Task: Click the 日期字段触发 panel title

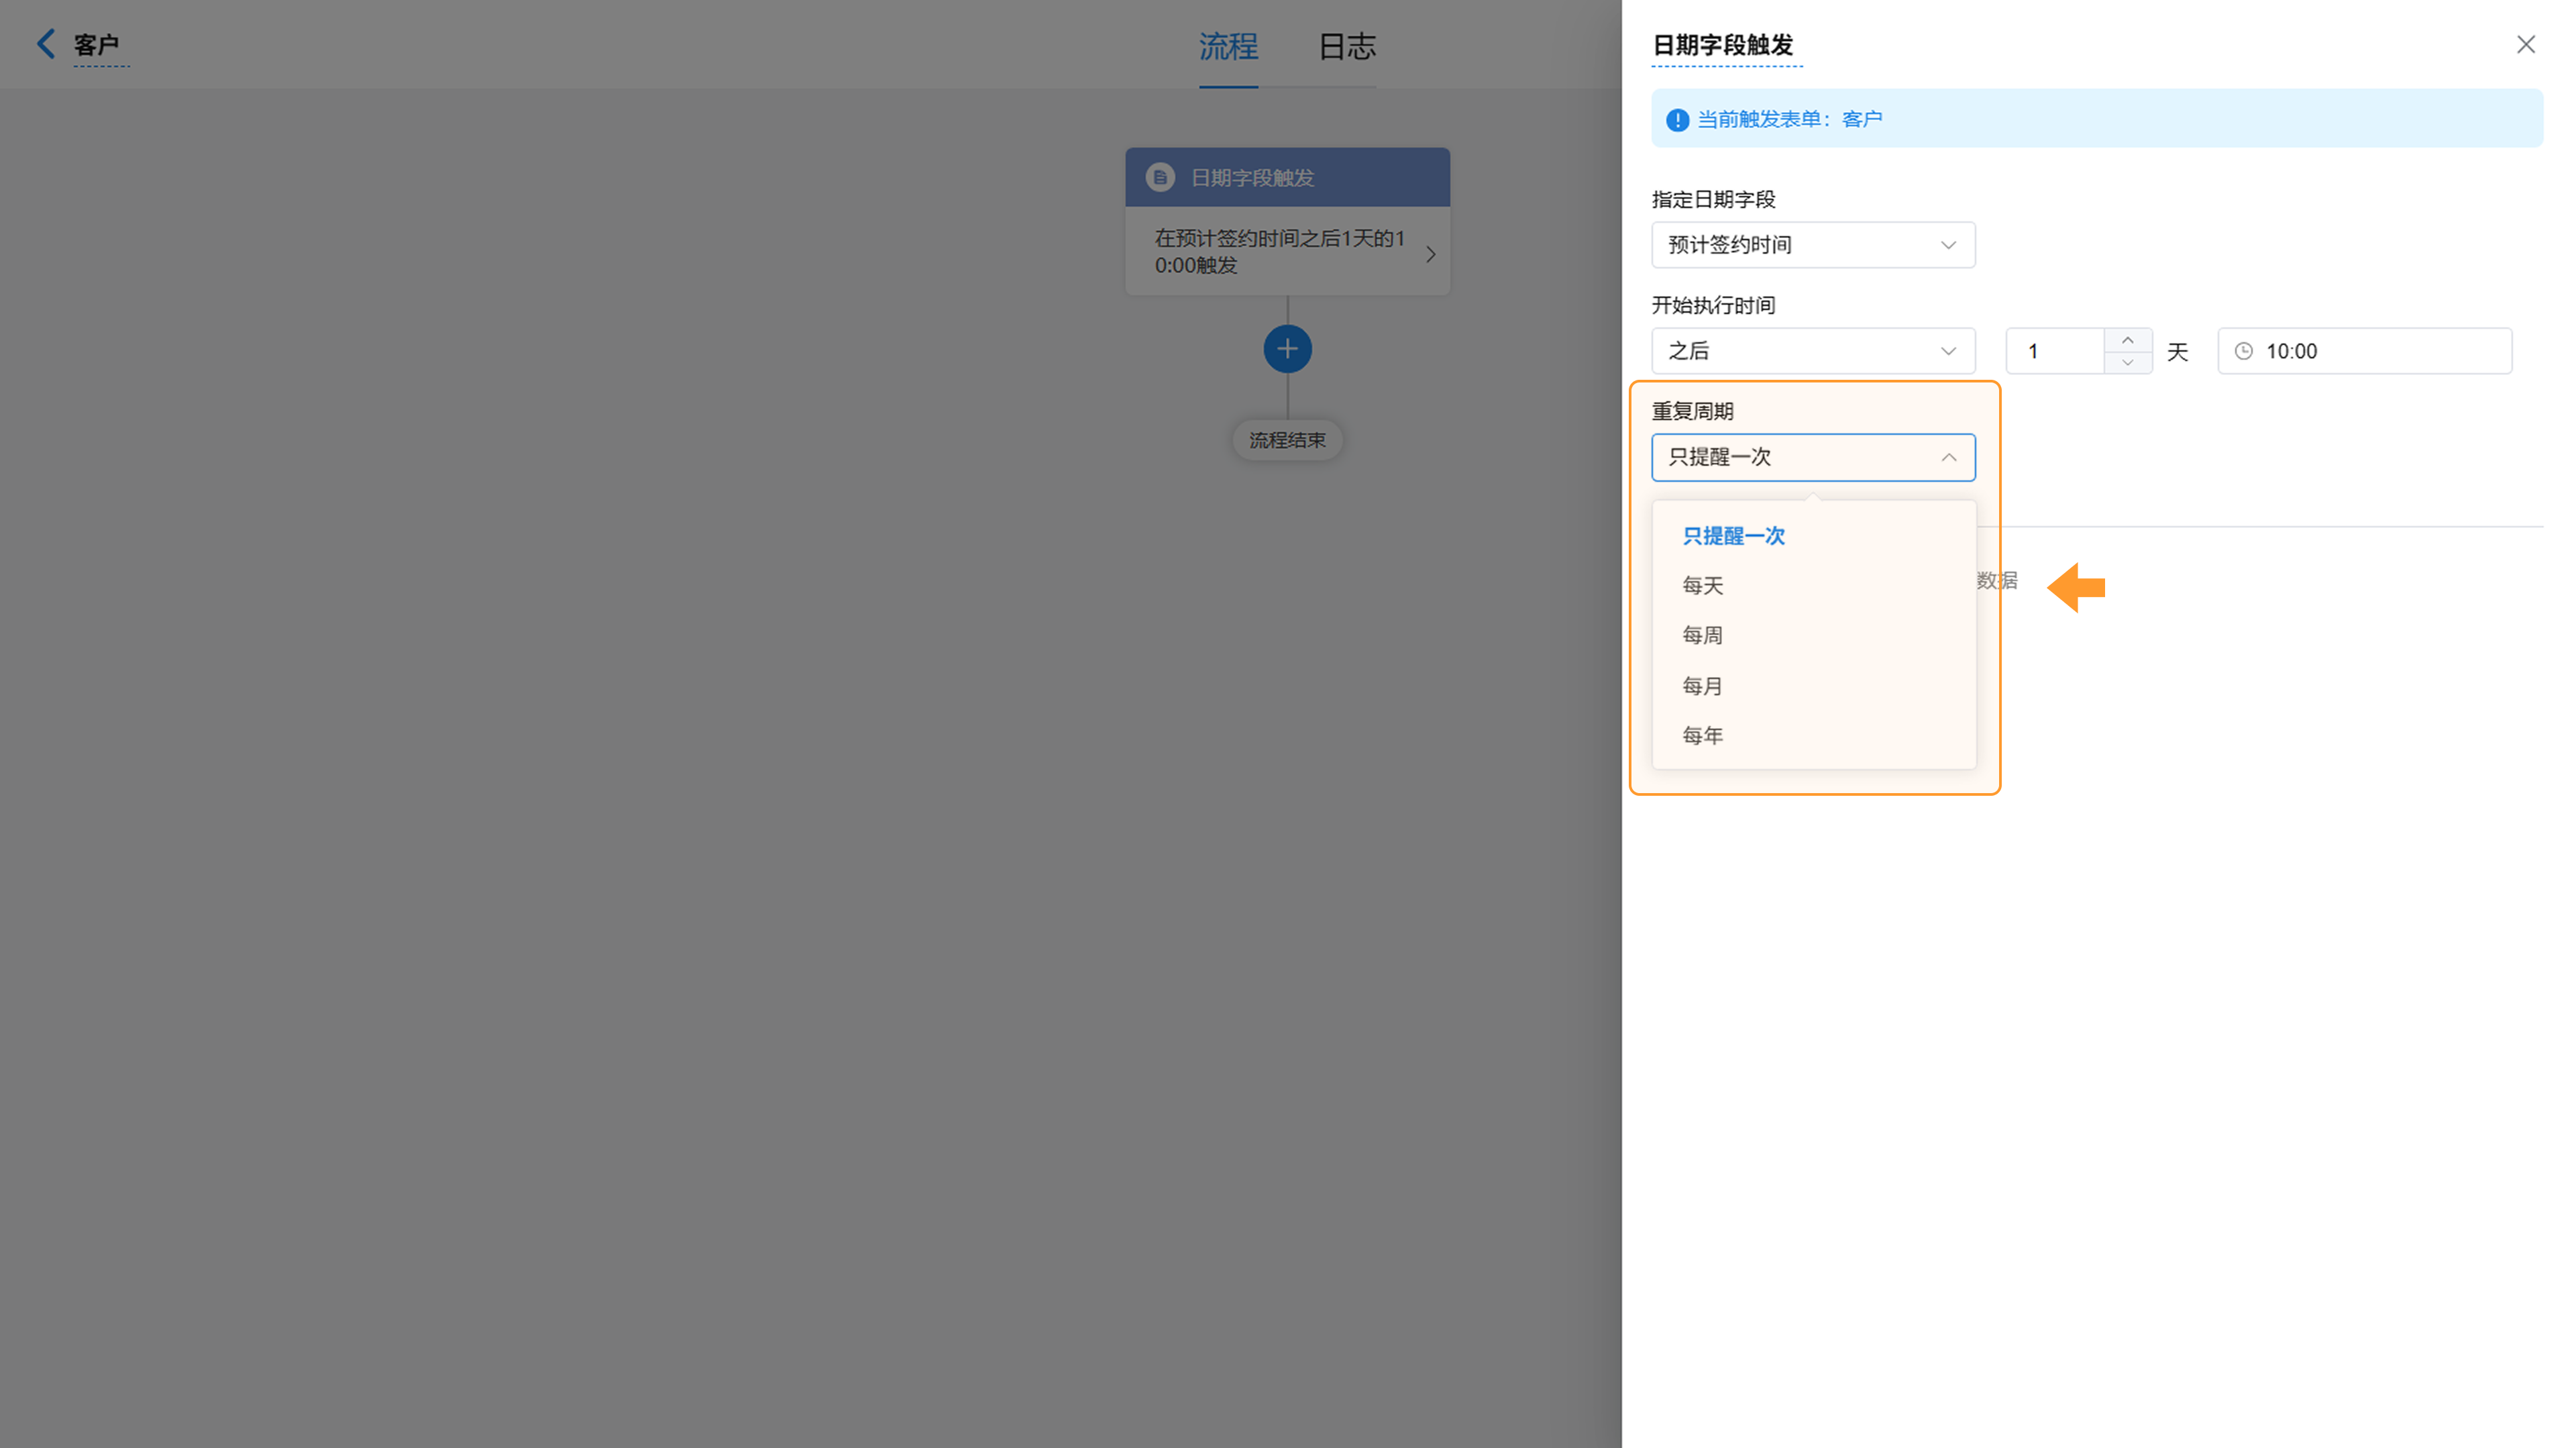Action: pos(1722,45)
